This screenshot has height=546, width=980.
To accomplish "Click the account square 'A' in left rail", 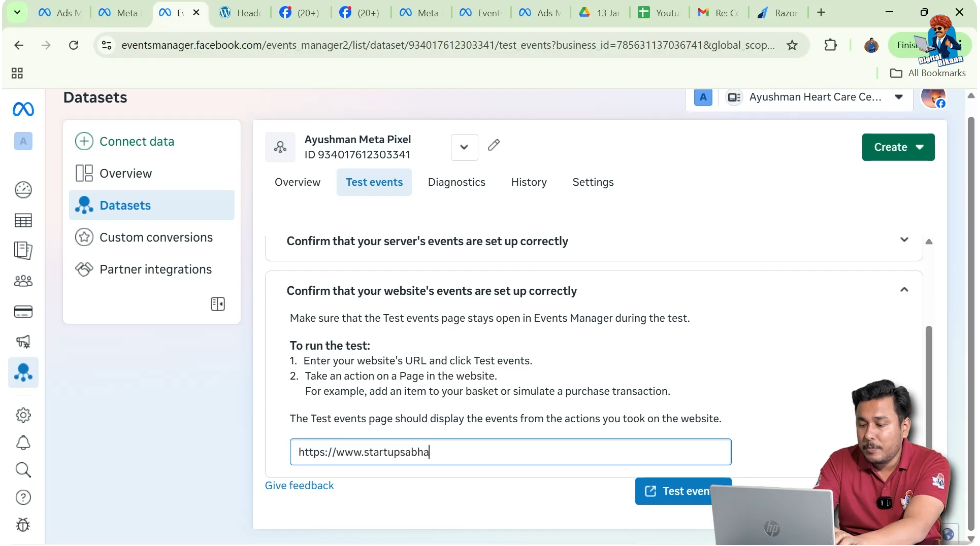I will (23, 141).
